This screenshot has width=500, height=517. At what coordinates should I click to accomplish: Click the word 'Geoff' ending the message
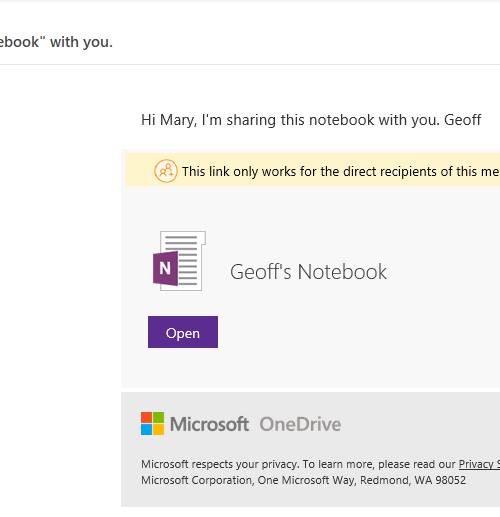463,120
